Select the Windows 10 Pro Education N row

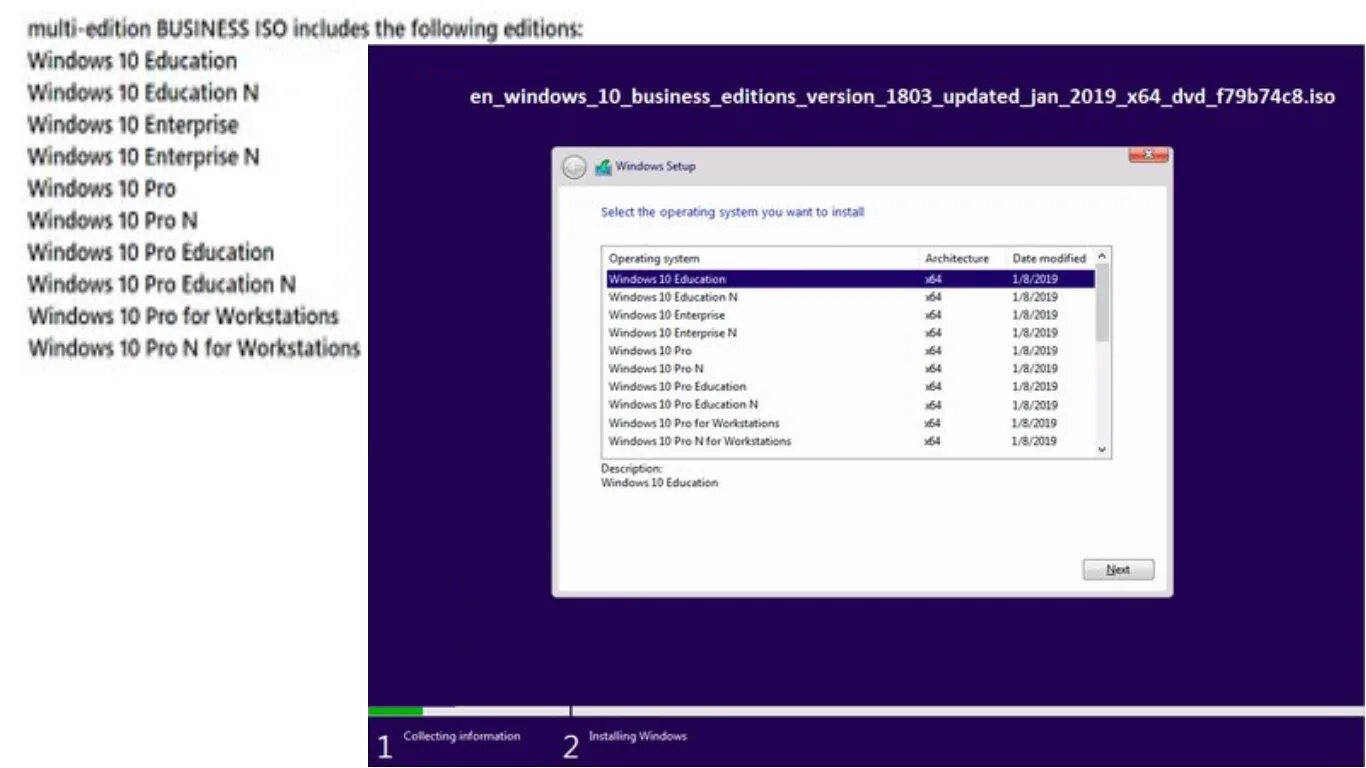(x=851, y=405)
